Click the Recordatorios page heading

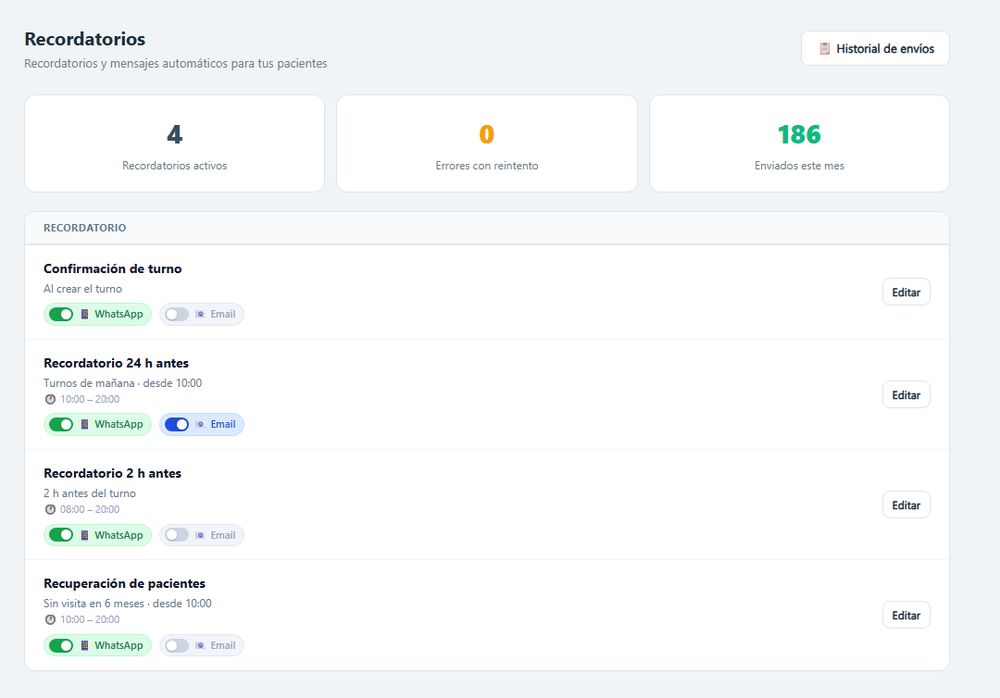(85, 39)
